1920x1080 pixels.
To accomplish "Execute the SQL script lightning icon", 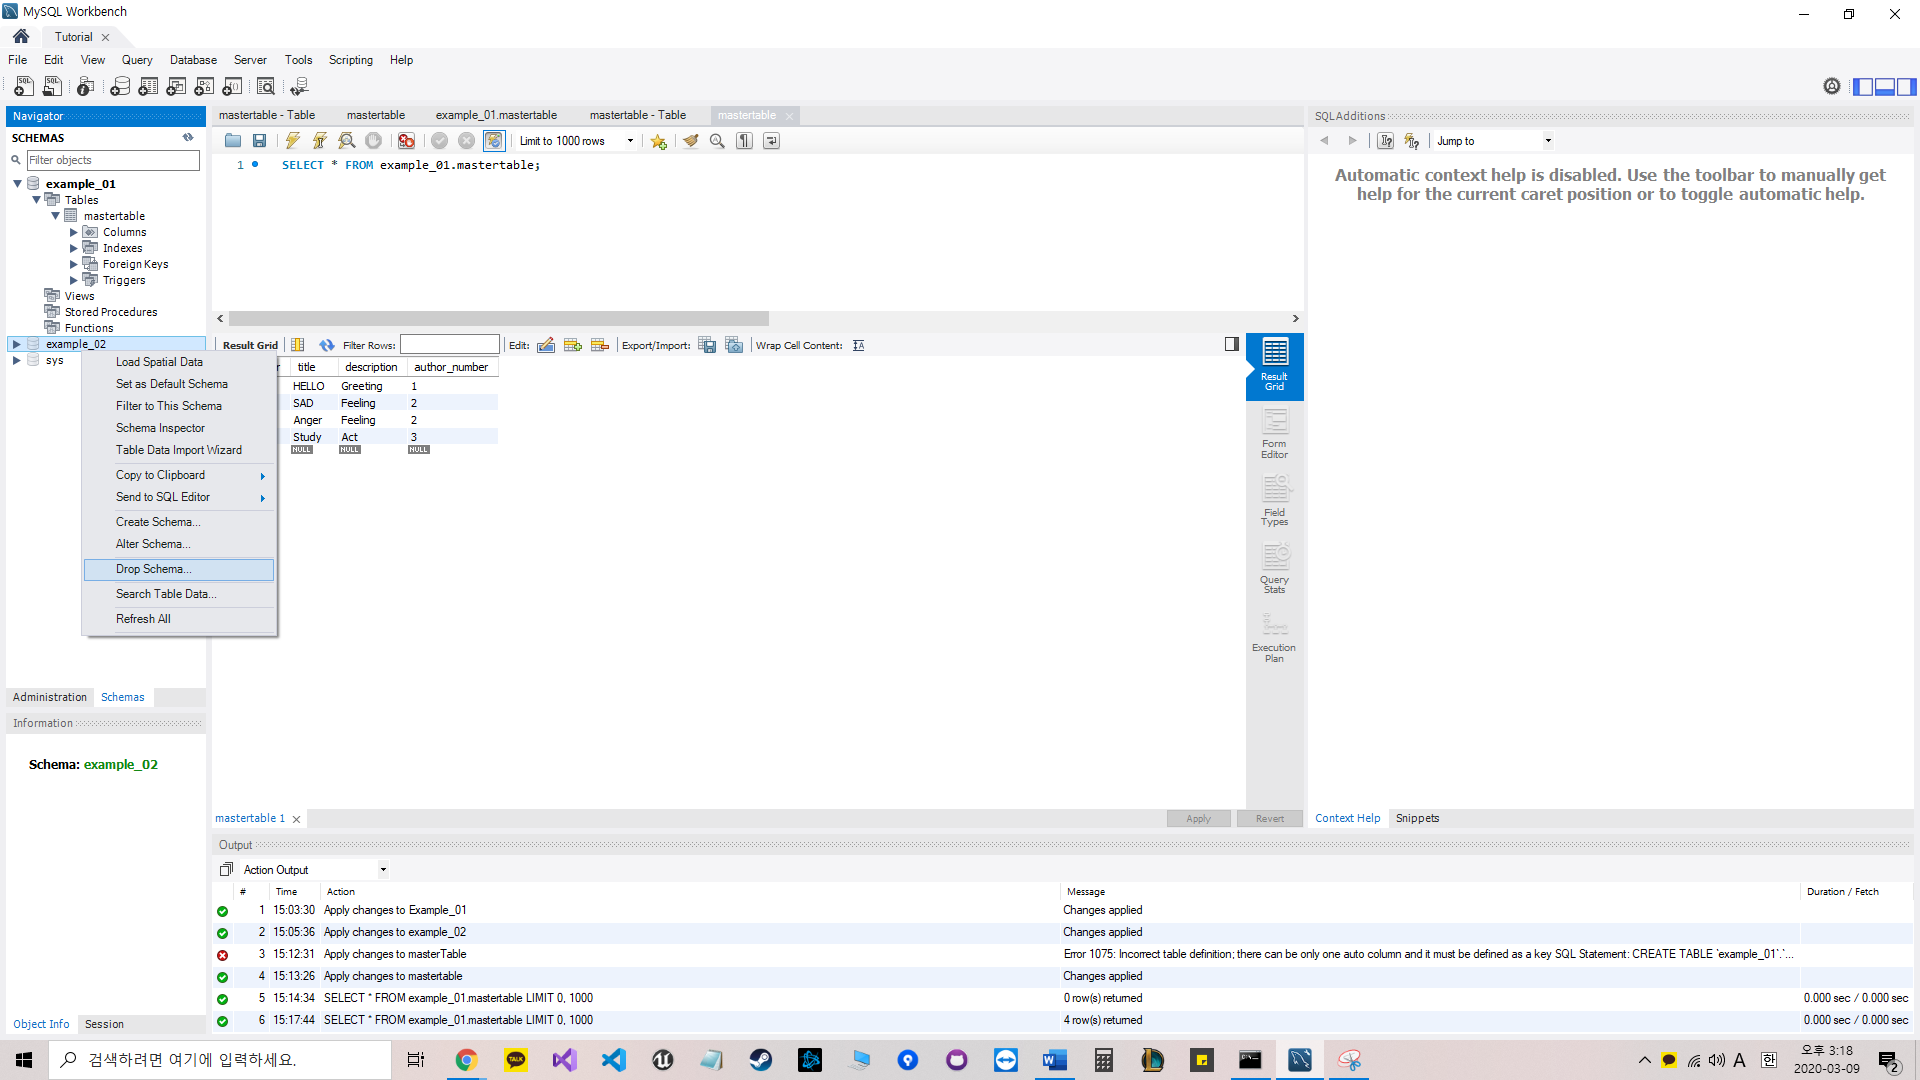I will point(293,141).
